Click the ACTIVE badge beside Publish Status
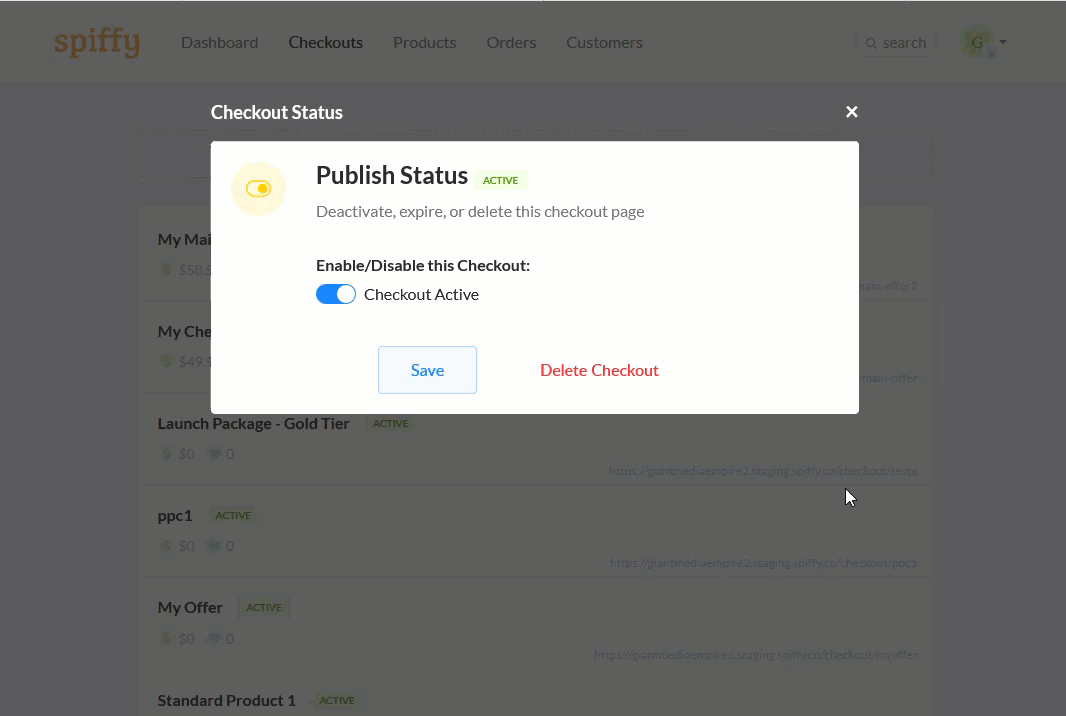The width and height of the screenshot is (1066, 716). pyautogui.click(x=500, y=180)
